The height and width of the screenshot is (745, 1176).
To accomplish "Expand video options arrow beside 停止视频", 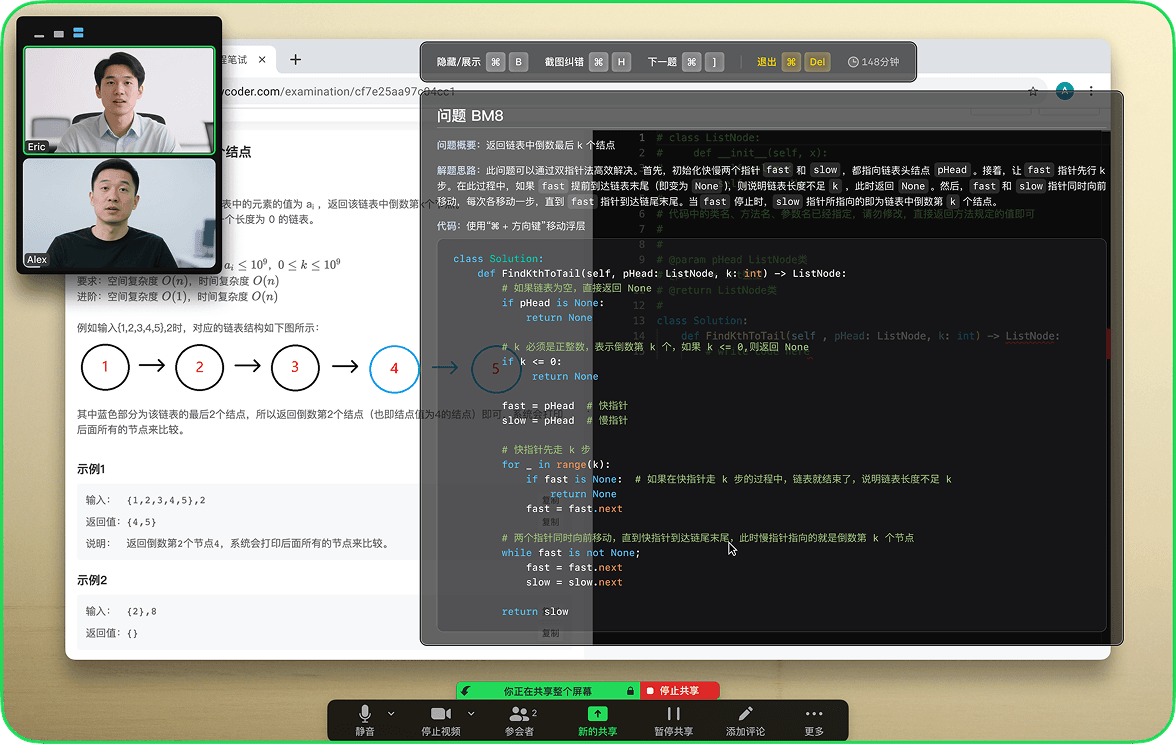I will (471, 713).
